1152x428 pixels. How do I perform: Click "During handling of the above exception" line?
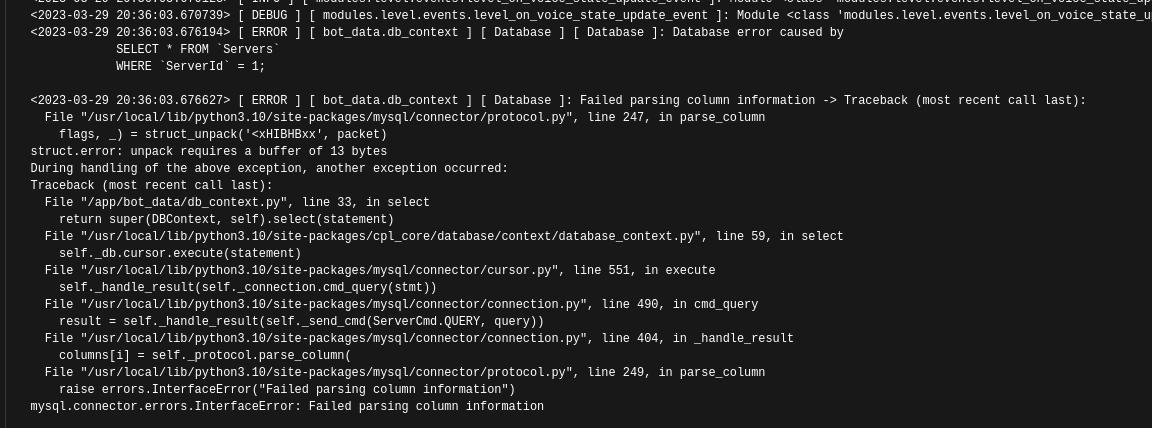point(269,168)
